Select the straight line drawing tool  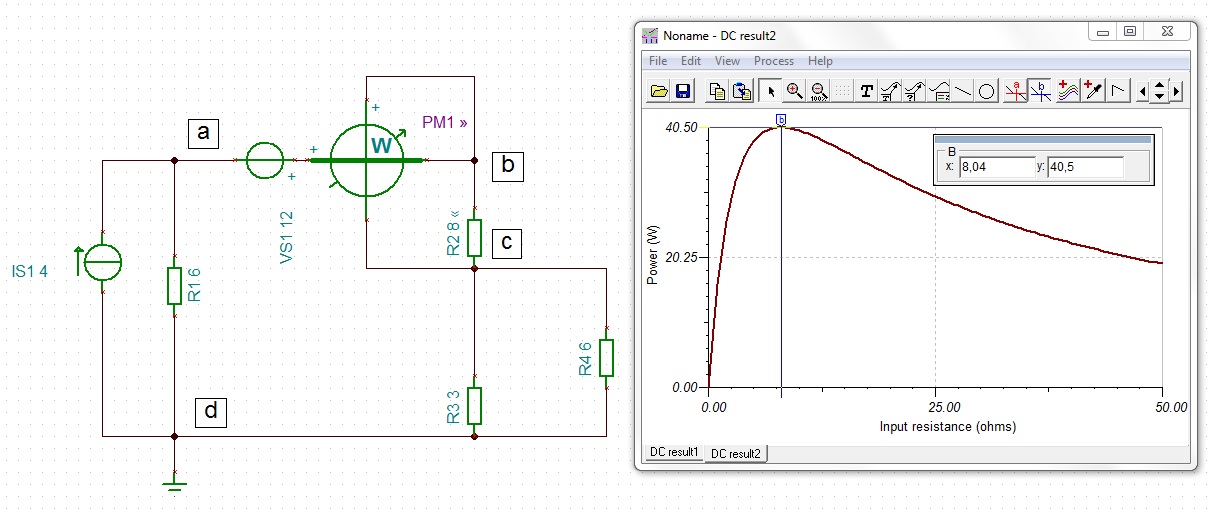point(962,91)
